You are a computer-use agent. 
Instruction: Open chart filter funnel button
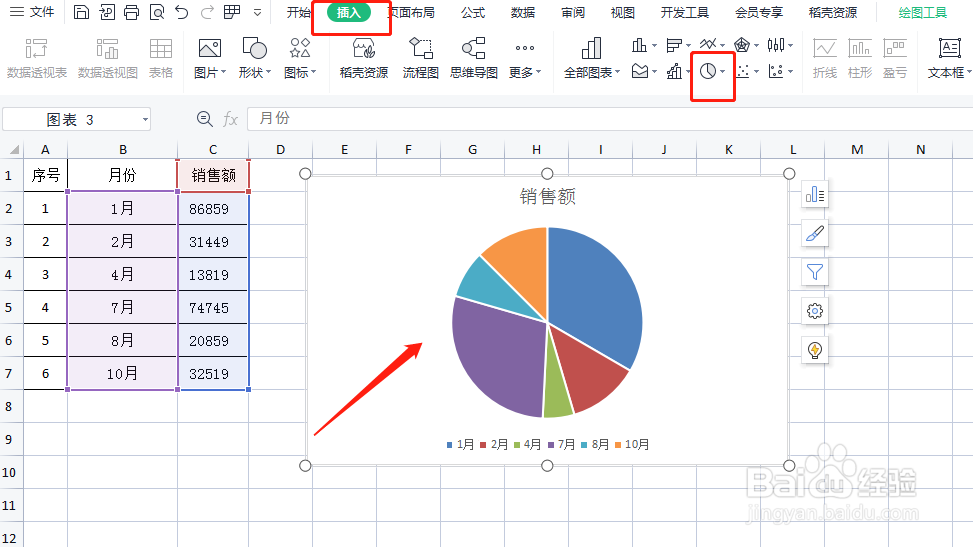[x=815, y=273]
